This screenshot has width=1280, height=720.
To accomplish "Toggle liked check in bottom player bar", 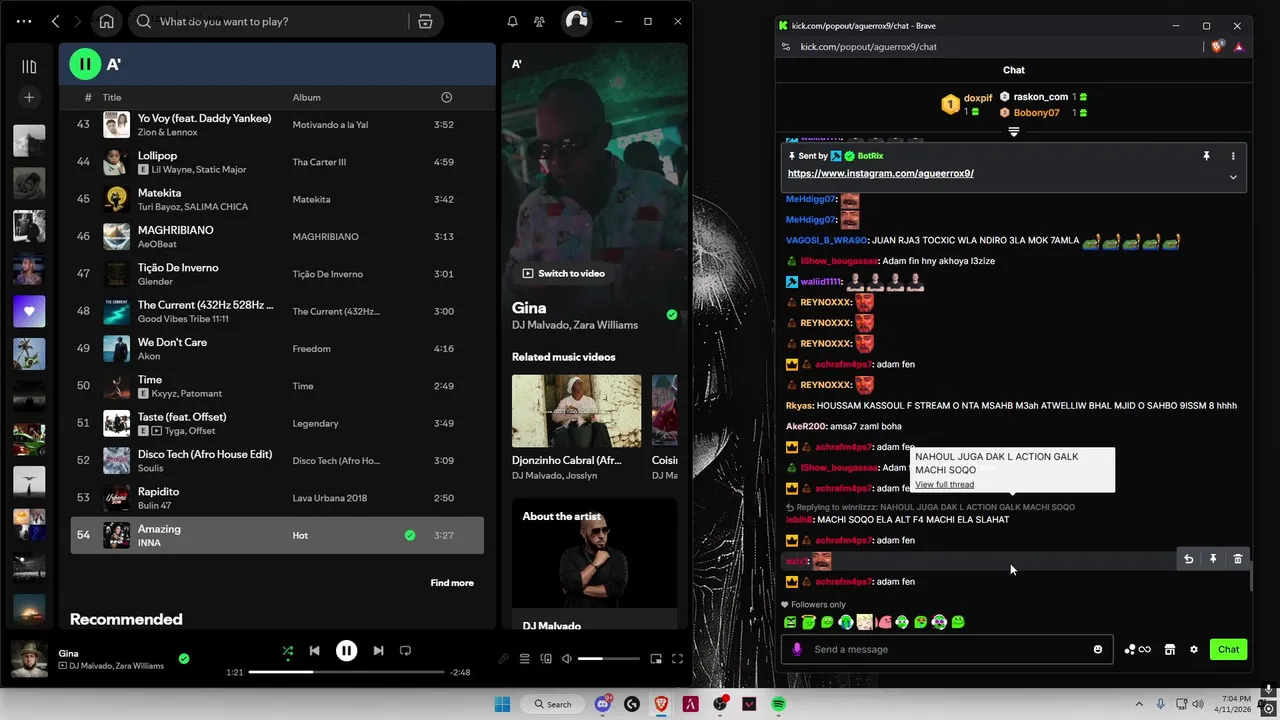I will tap(184, 659).
